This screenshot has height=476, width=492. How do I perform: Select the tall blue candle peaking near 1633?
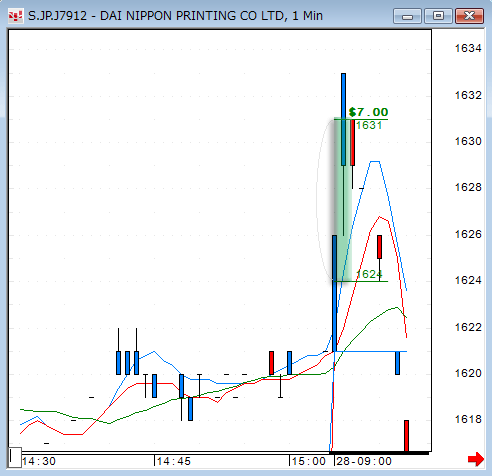(343, 119)
